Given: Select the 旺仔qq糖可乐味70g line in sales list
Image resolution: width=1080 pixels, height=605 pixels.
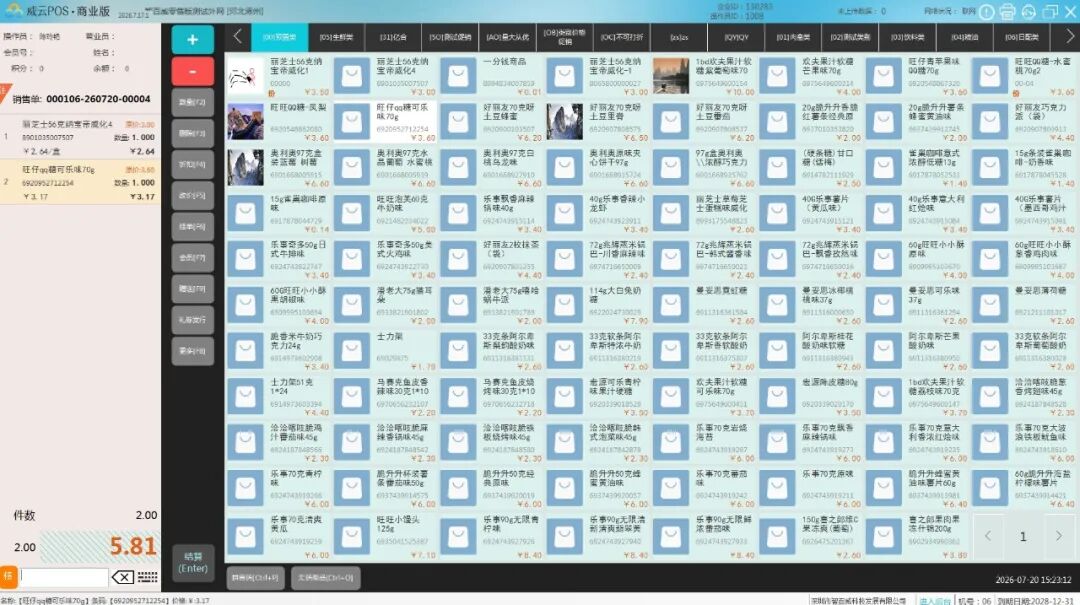Looking at the screenshot, I should coord(80,183).
